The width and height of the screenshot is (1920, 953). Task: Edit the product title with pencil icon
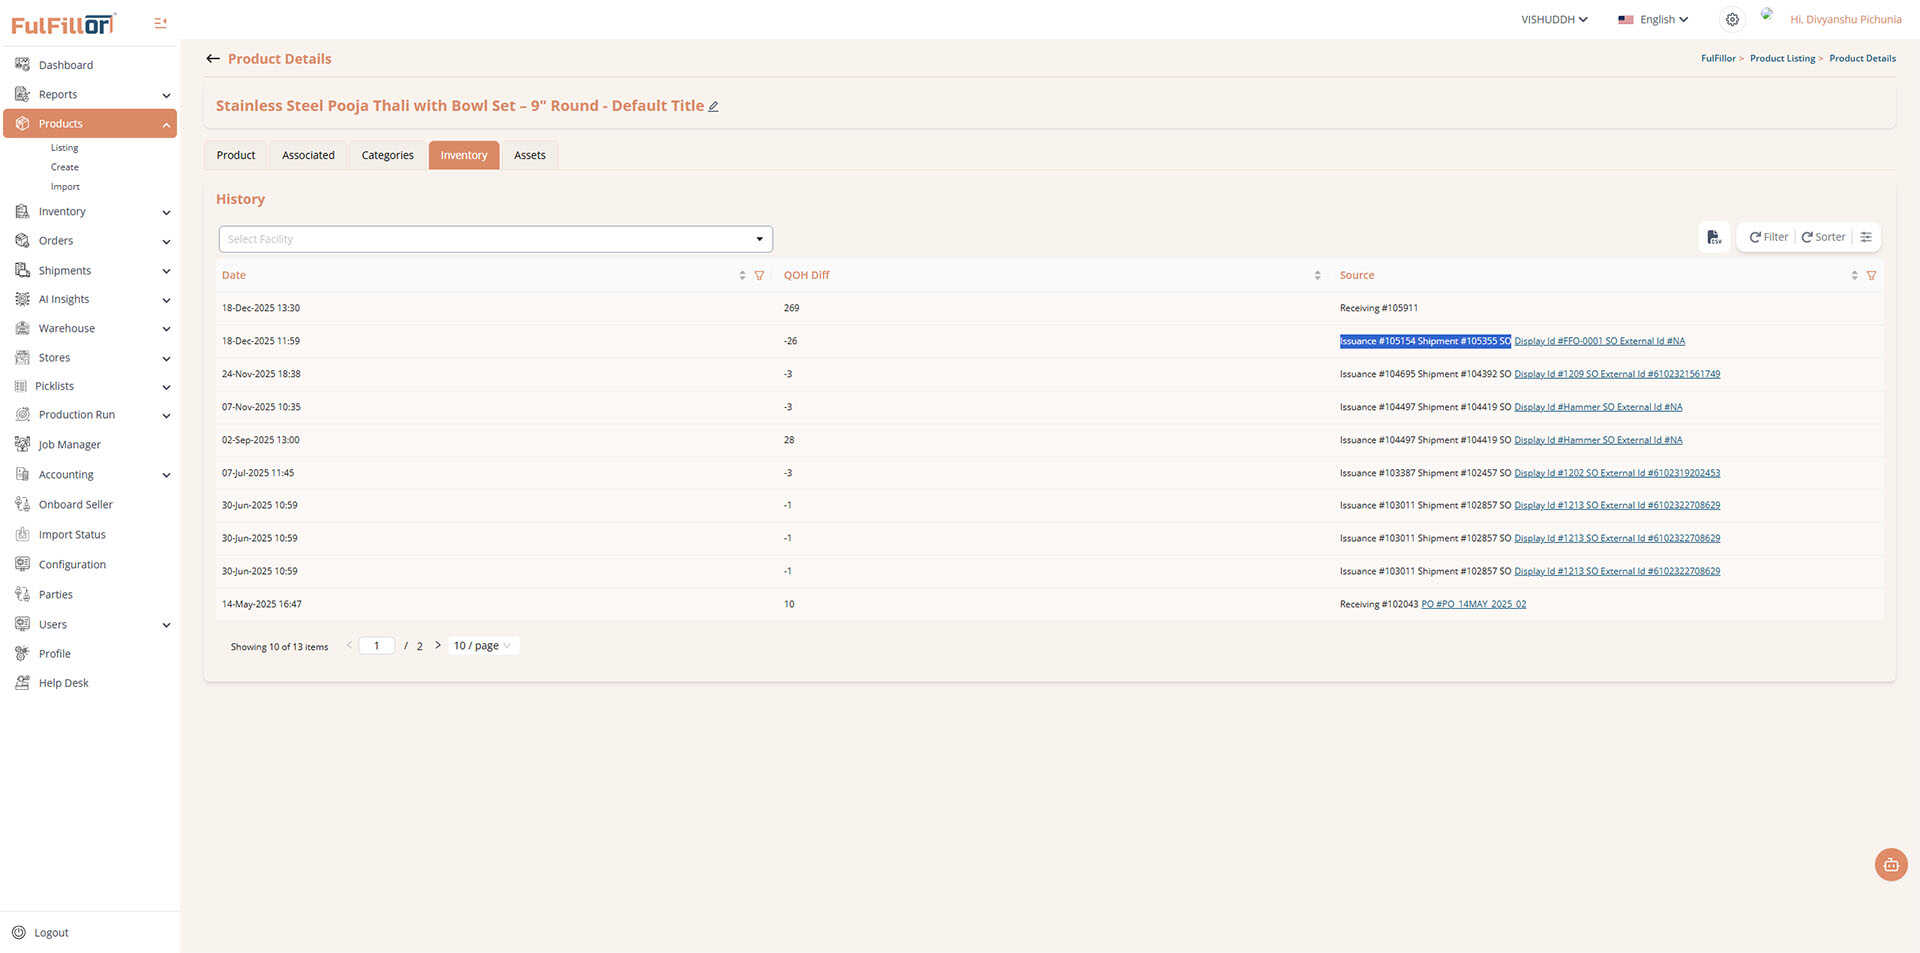point(714,106)
